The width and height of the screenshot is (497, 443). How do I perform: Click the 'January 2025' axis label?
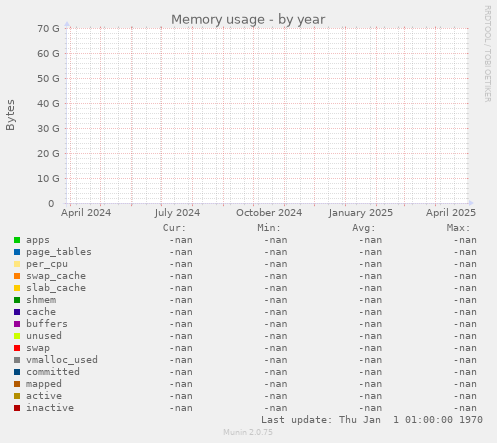tap(361, 213)
